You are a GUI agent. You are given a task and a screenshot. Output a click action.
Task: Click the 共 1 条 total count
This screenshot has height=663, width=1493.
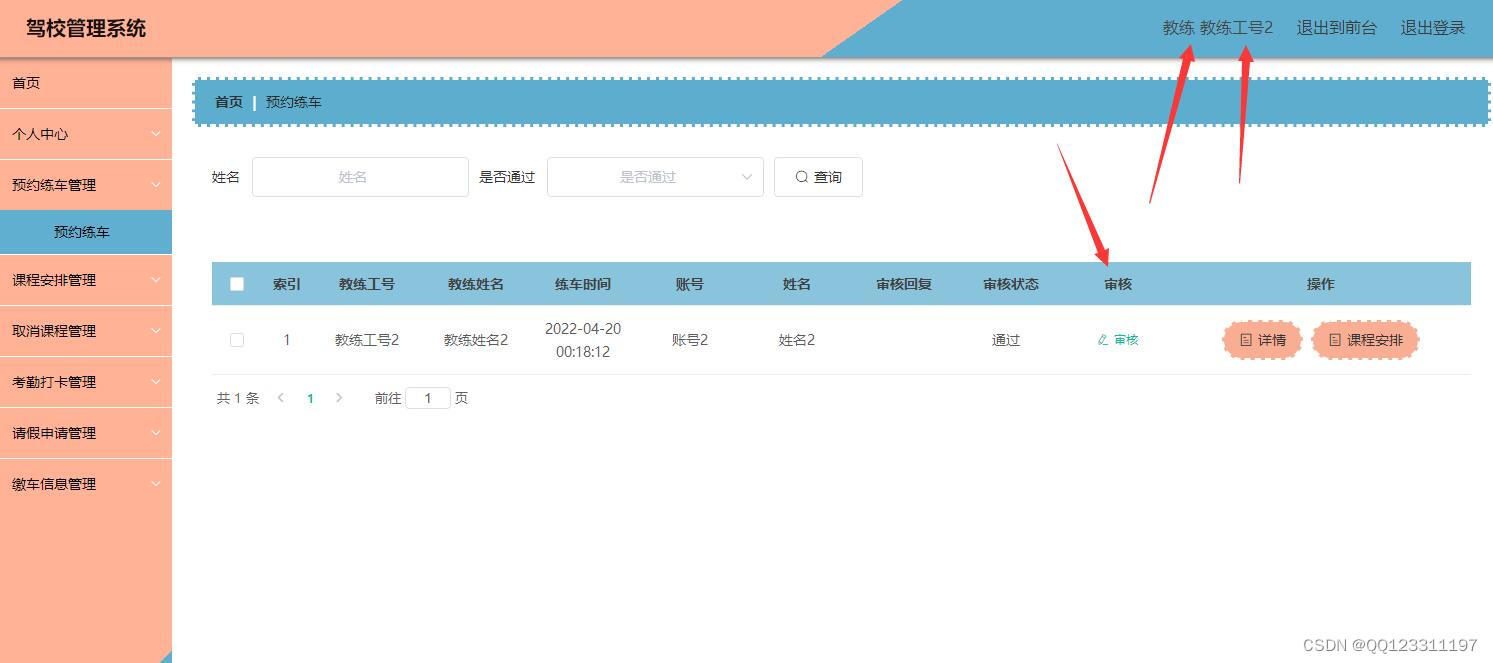[238, 398]
